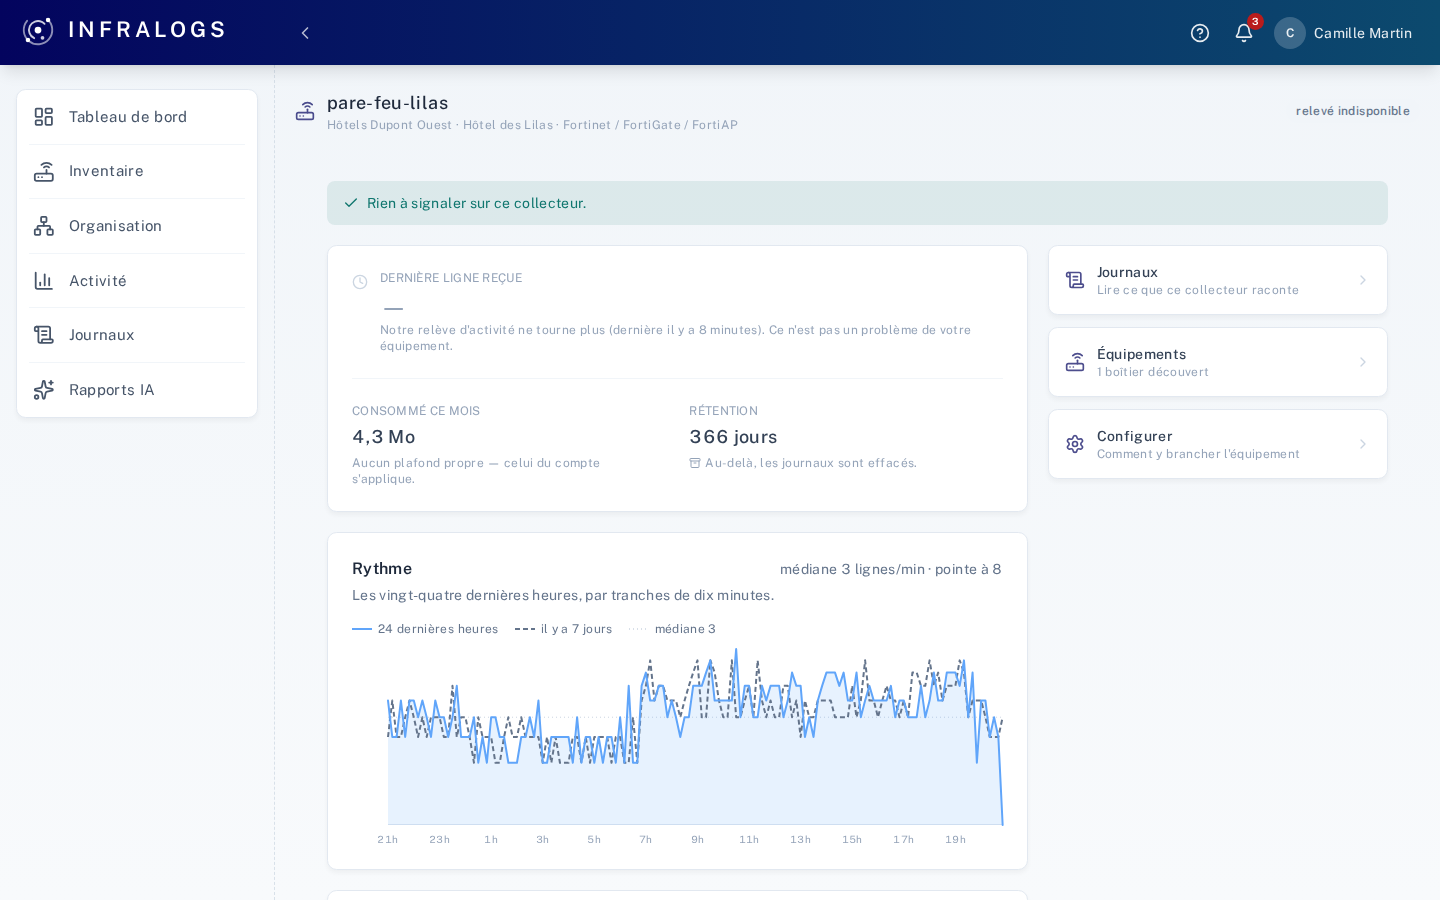1440x900 pixels.
Task: Expand the Configurer card chevron
Action: (x=1362, y=444)
